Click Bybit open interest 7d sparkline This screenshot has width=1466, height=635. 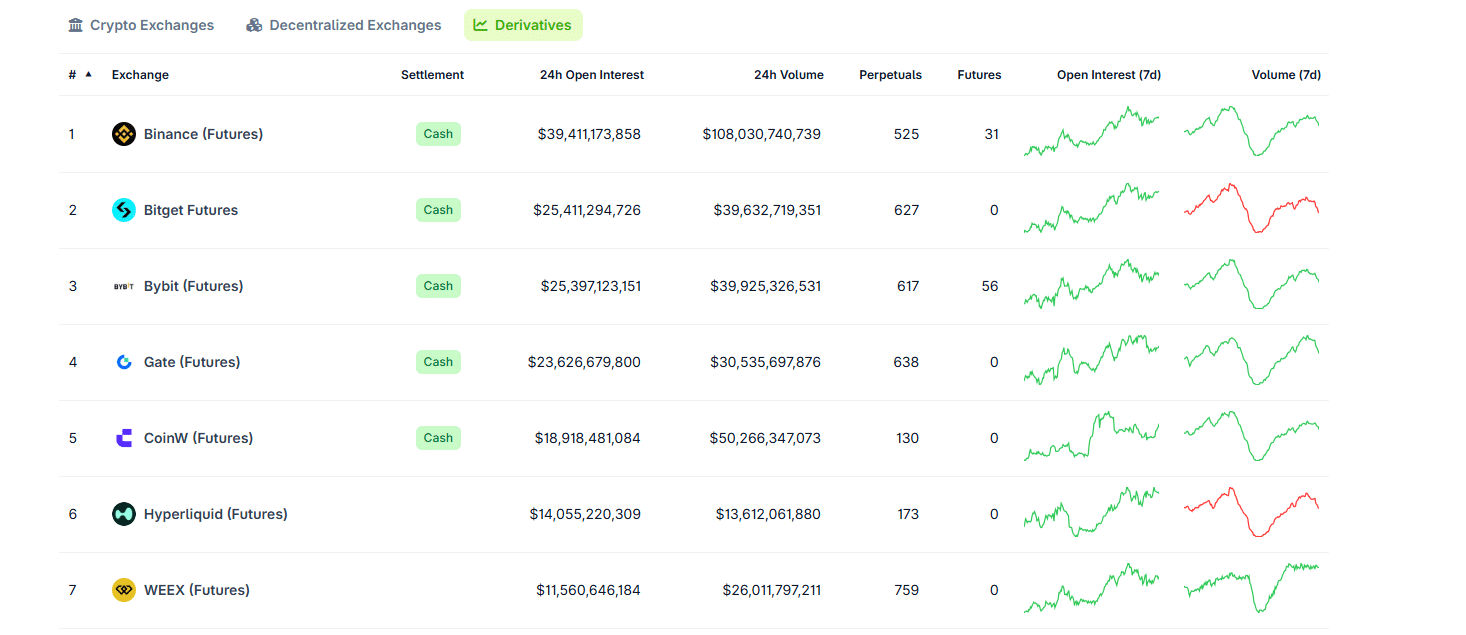pyautogui.click(x=1091, y=284)
